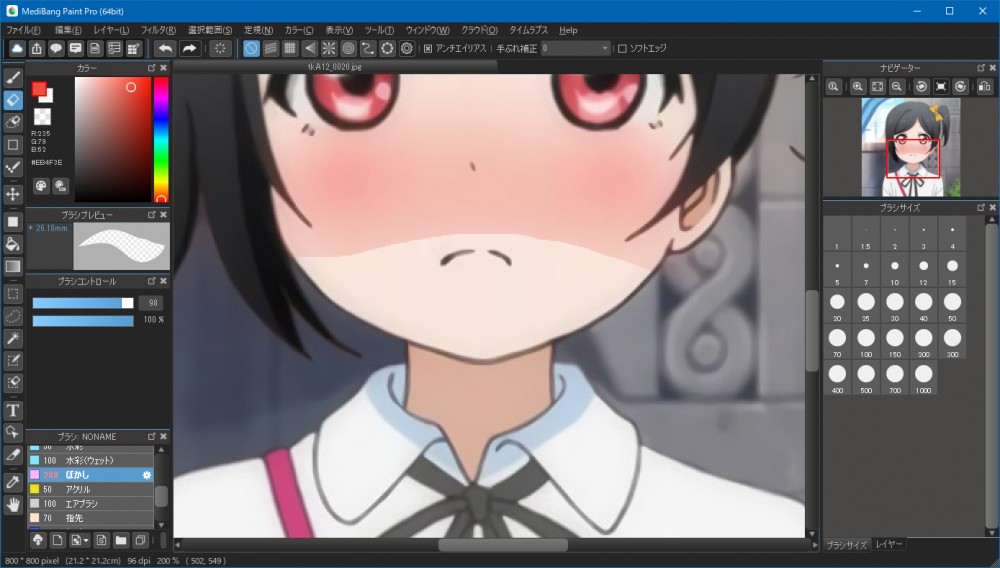The height and width of the screenshot is (568, 1000).
Task: Enable concentric circle snap
Action: click(348, 48)
